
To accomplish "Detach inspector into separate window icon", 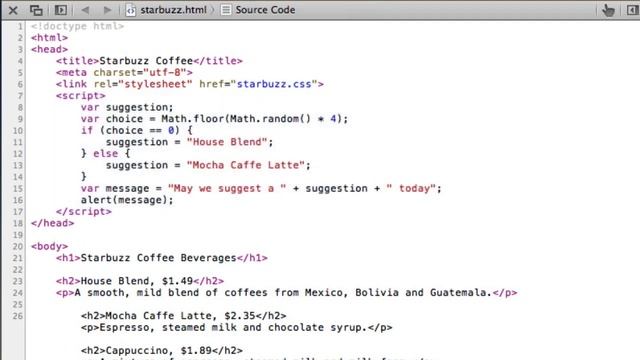I will click(36, 10).
